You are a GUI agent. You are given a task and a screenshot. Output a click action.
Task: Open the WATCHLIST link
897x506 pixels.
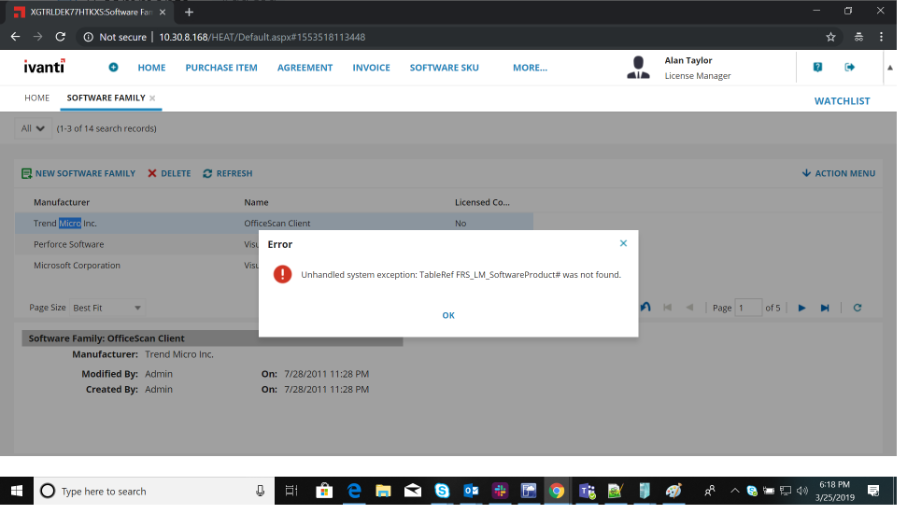point(842,101)
